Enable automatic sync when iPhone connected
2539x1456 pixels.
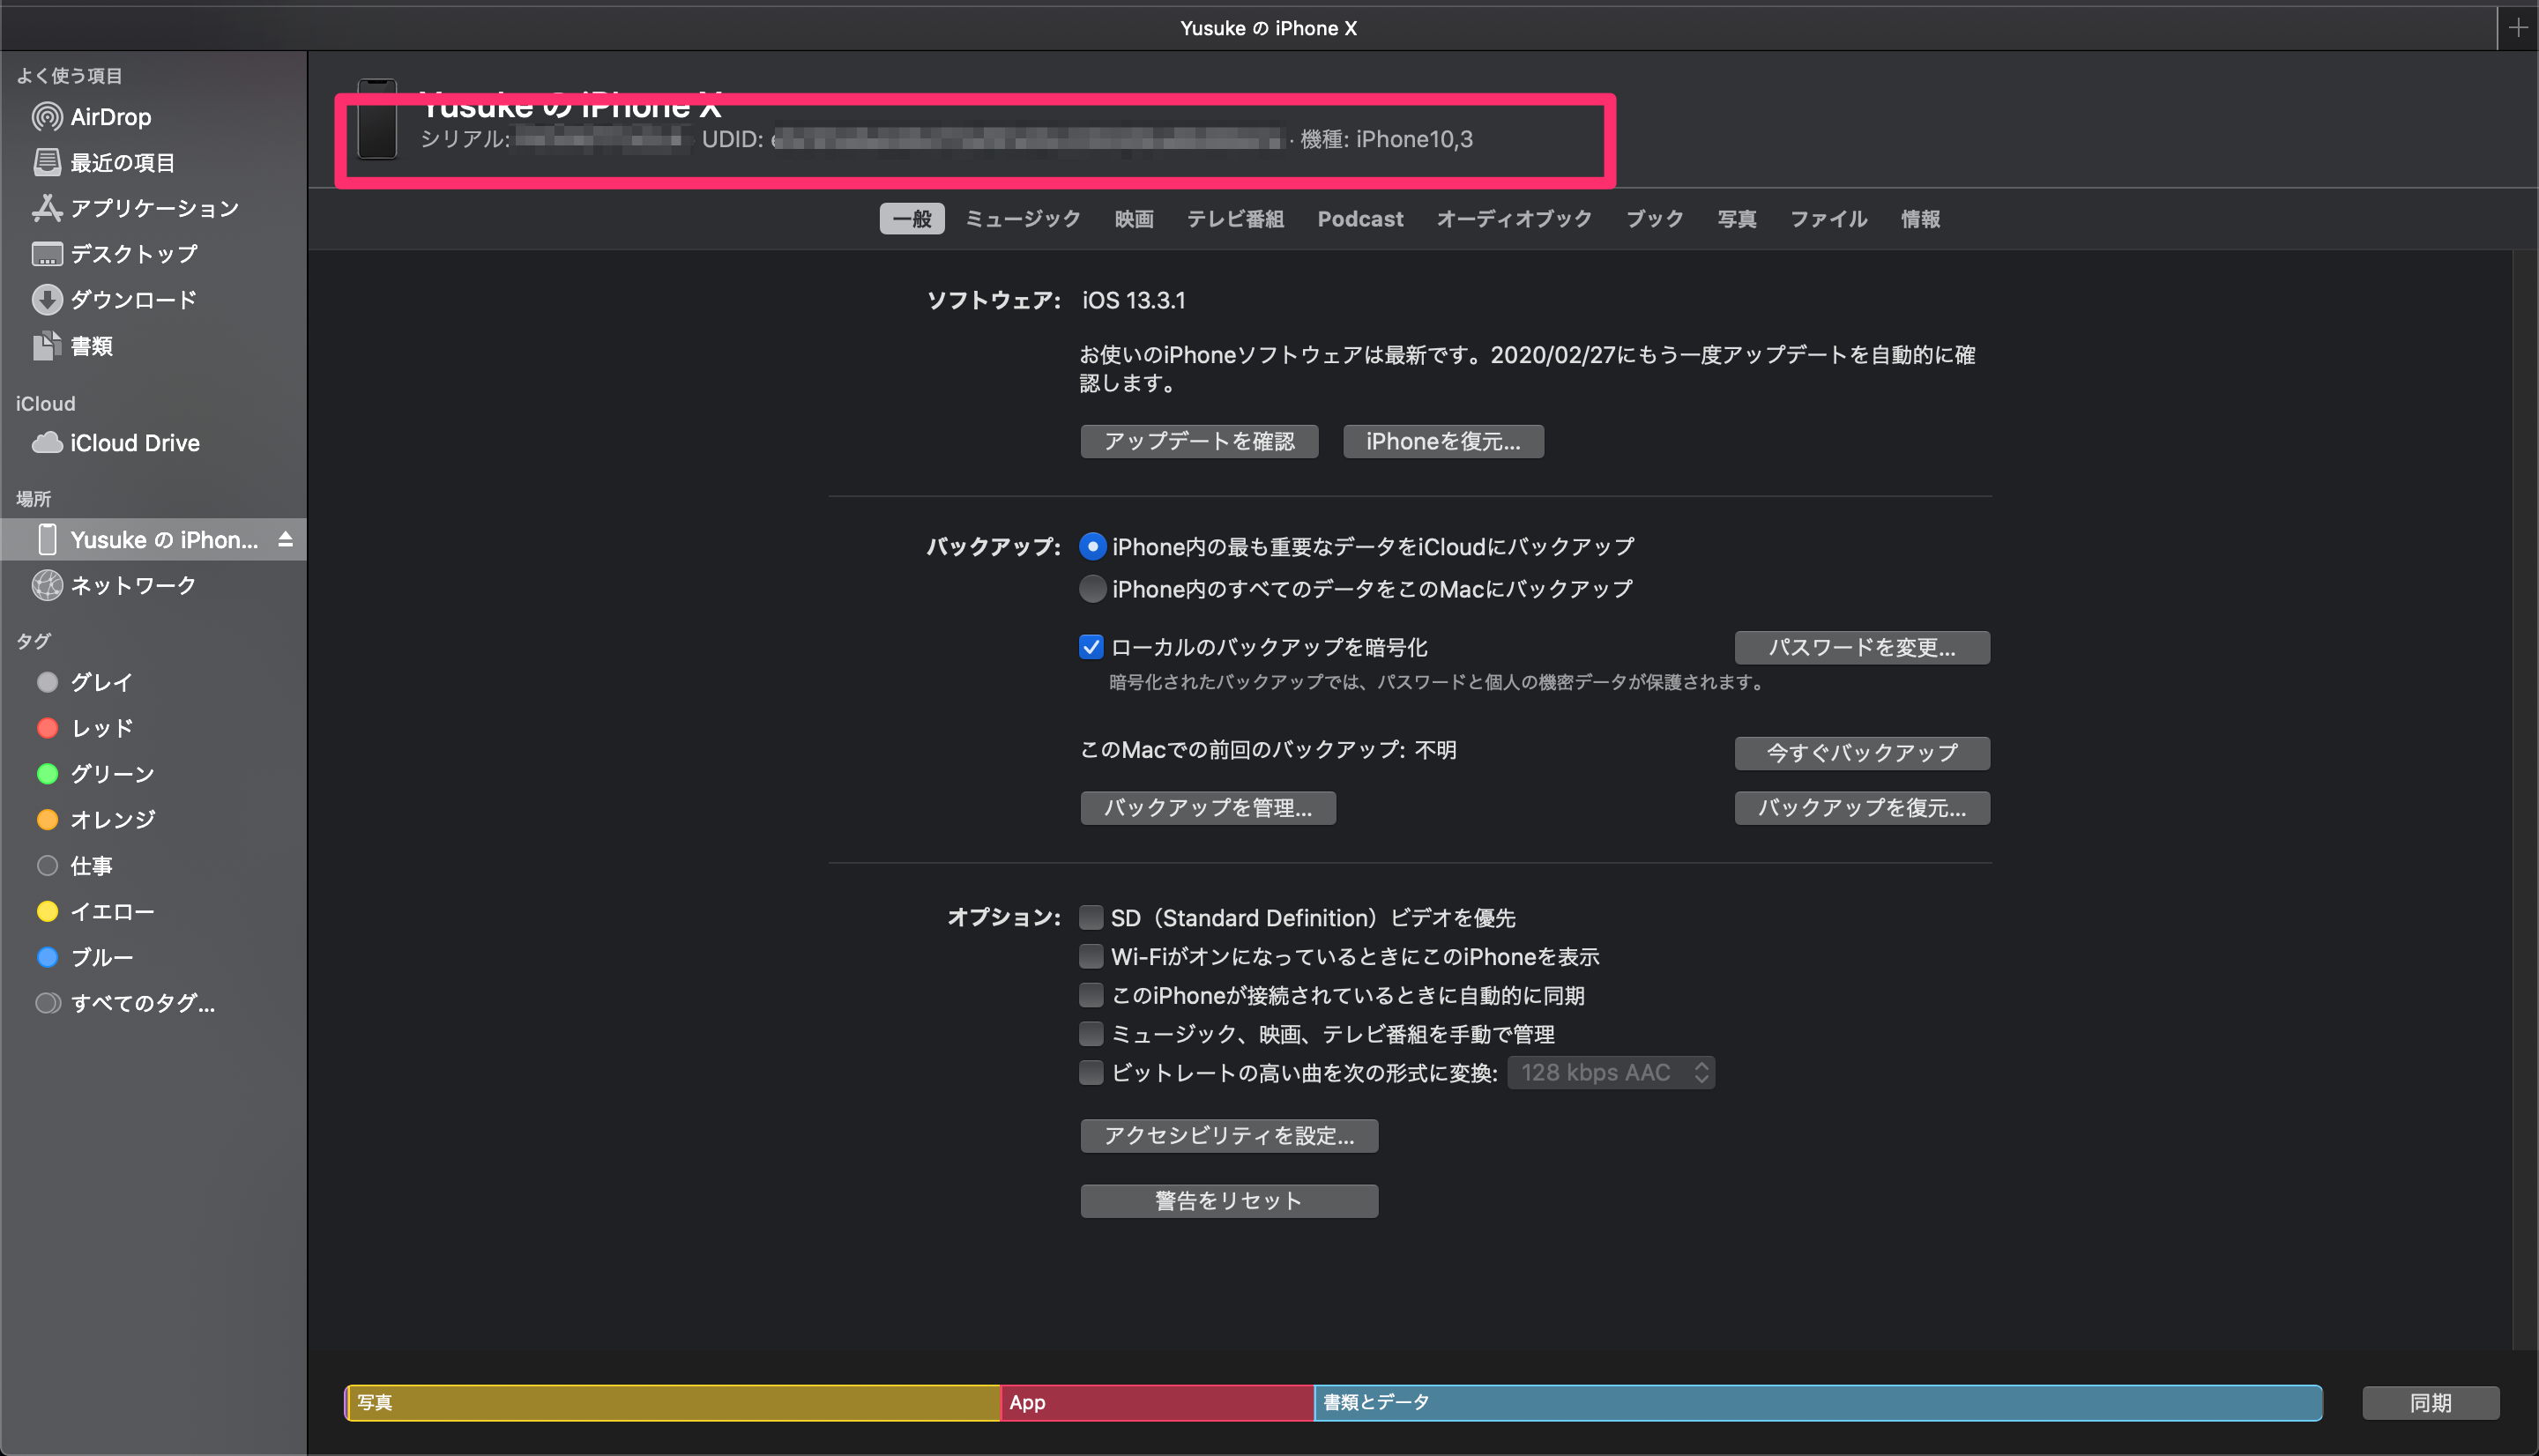click(x=1091, y=995)
